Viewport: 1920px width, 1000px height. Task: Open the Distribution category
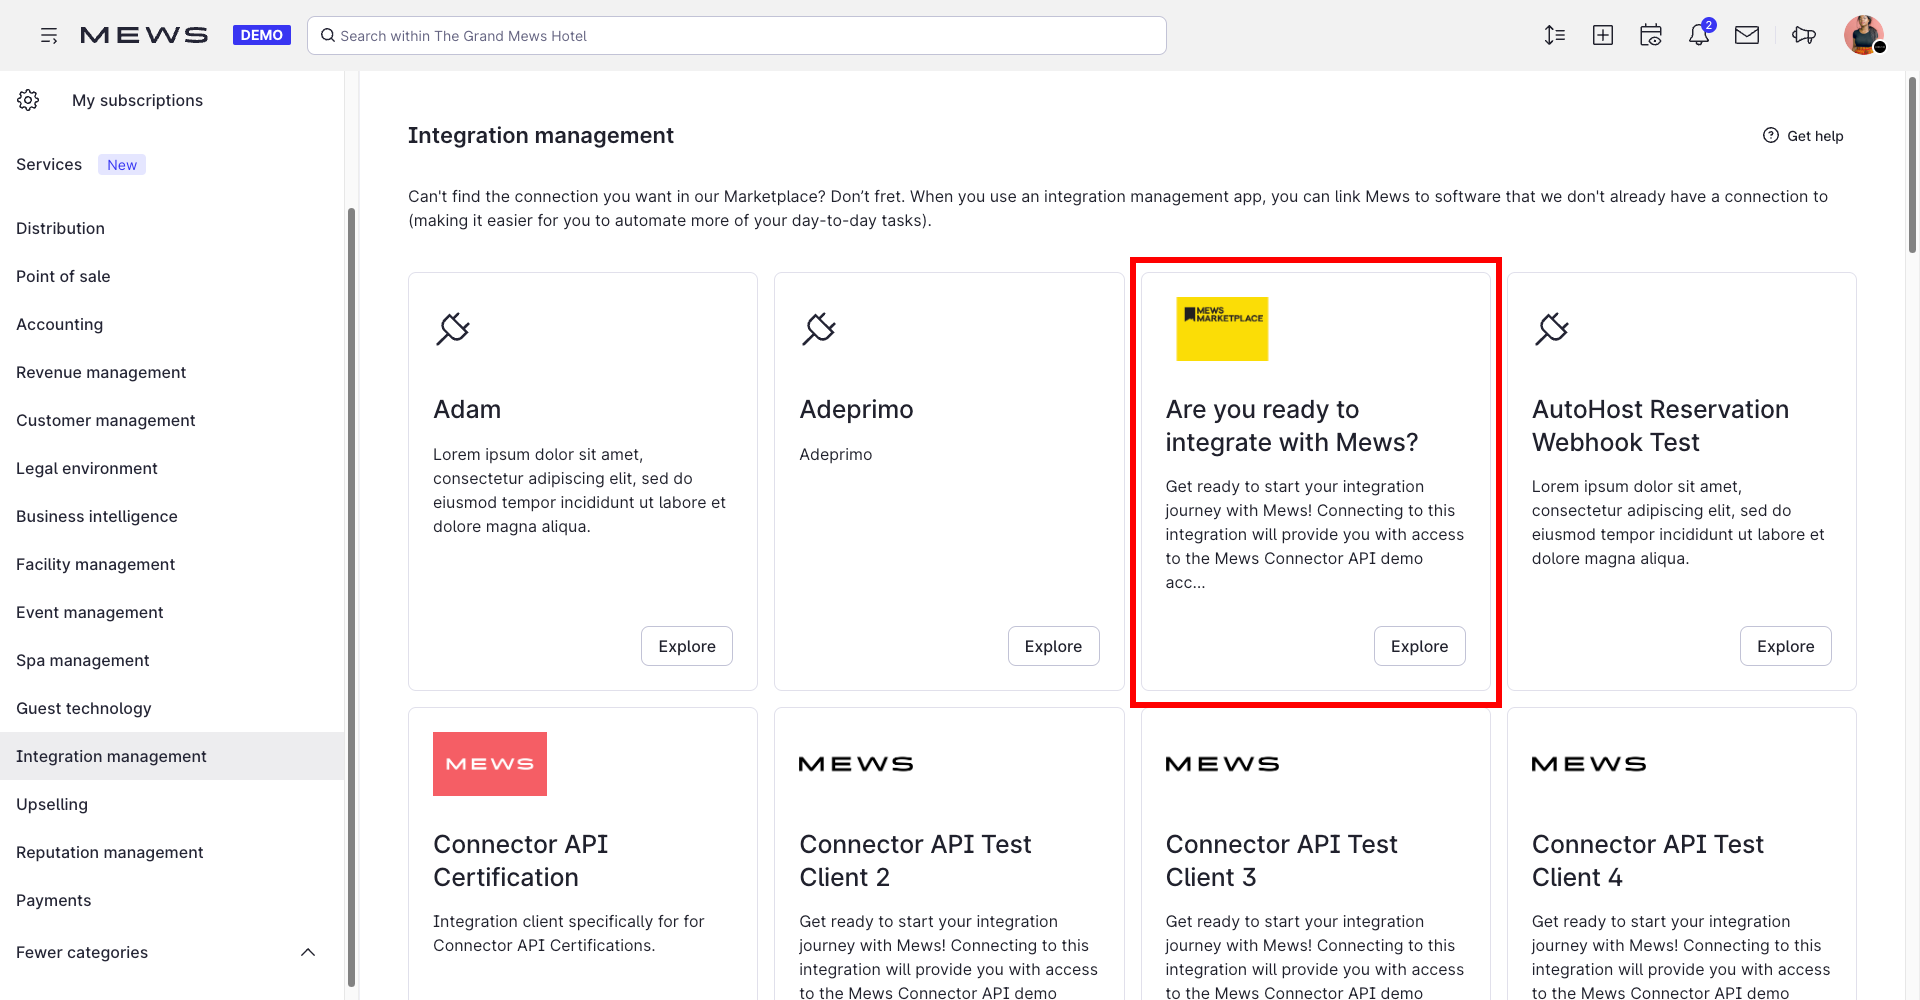click(60, 228)
